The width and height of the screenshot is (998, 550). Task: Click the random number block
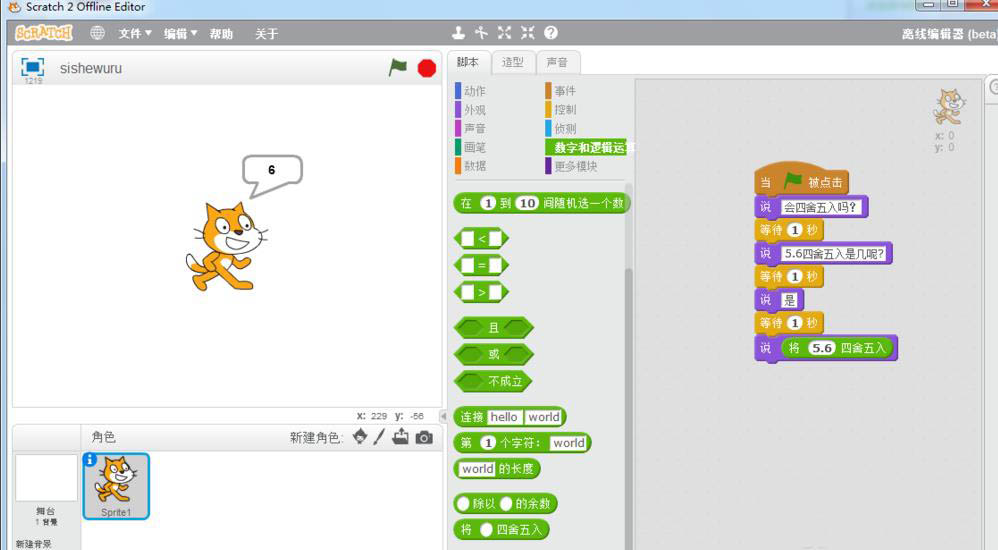click(x=541, y=203)
